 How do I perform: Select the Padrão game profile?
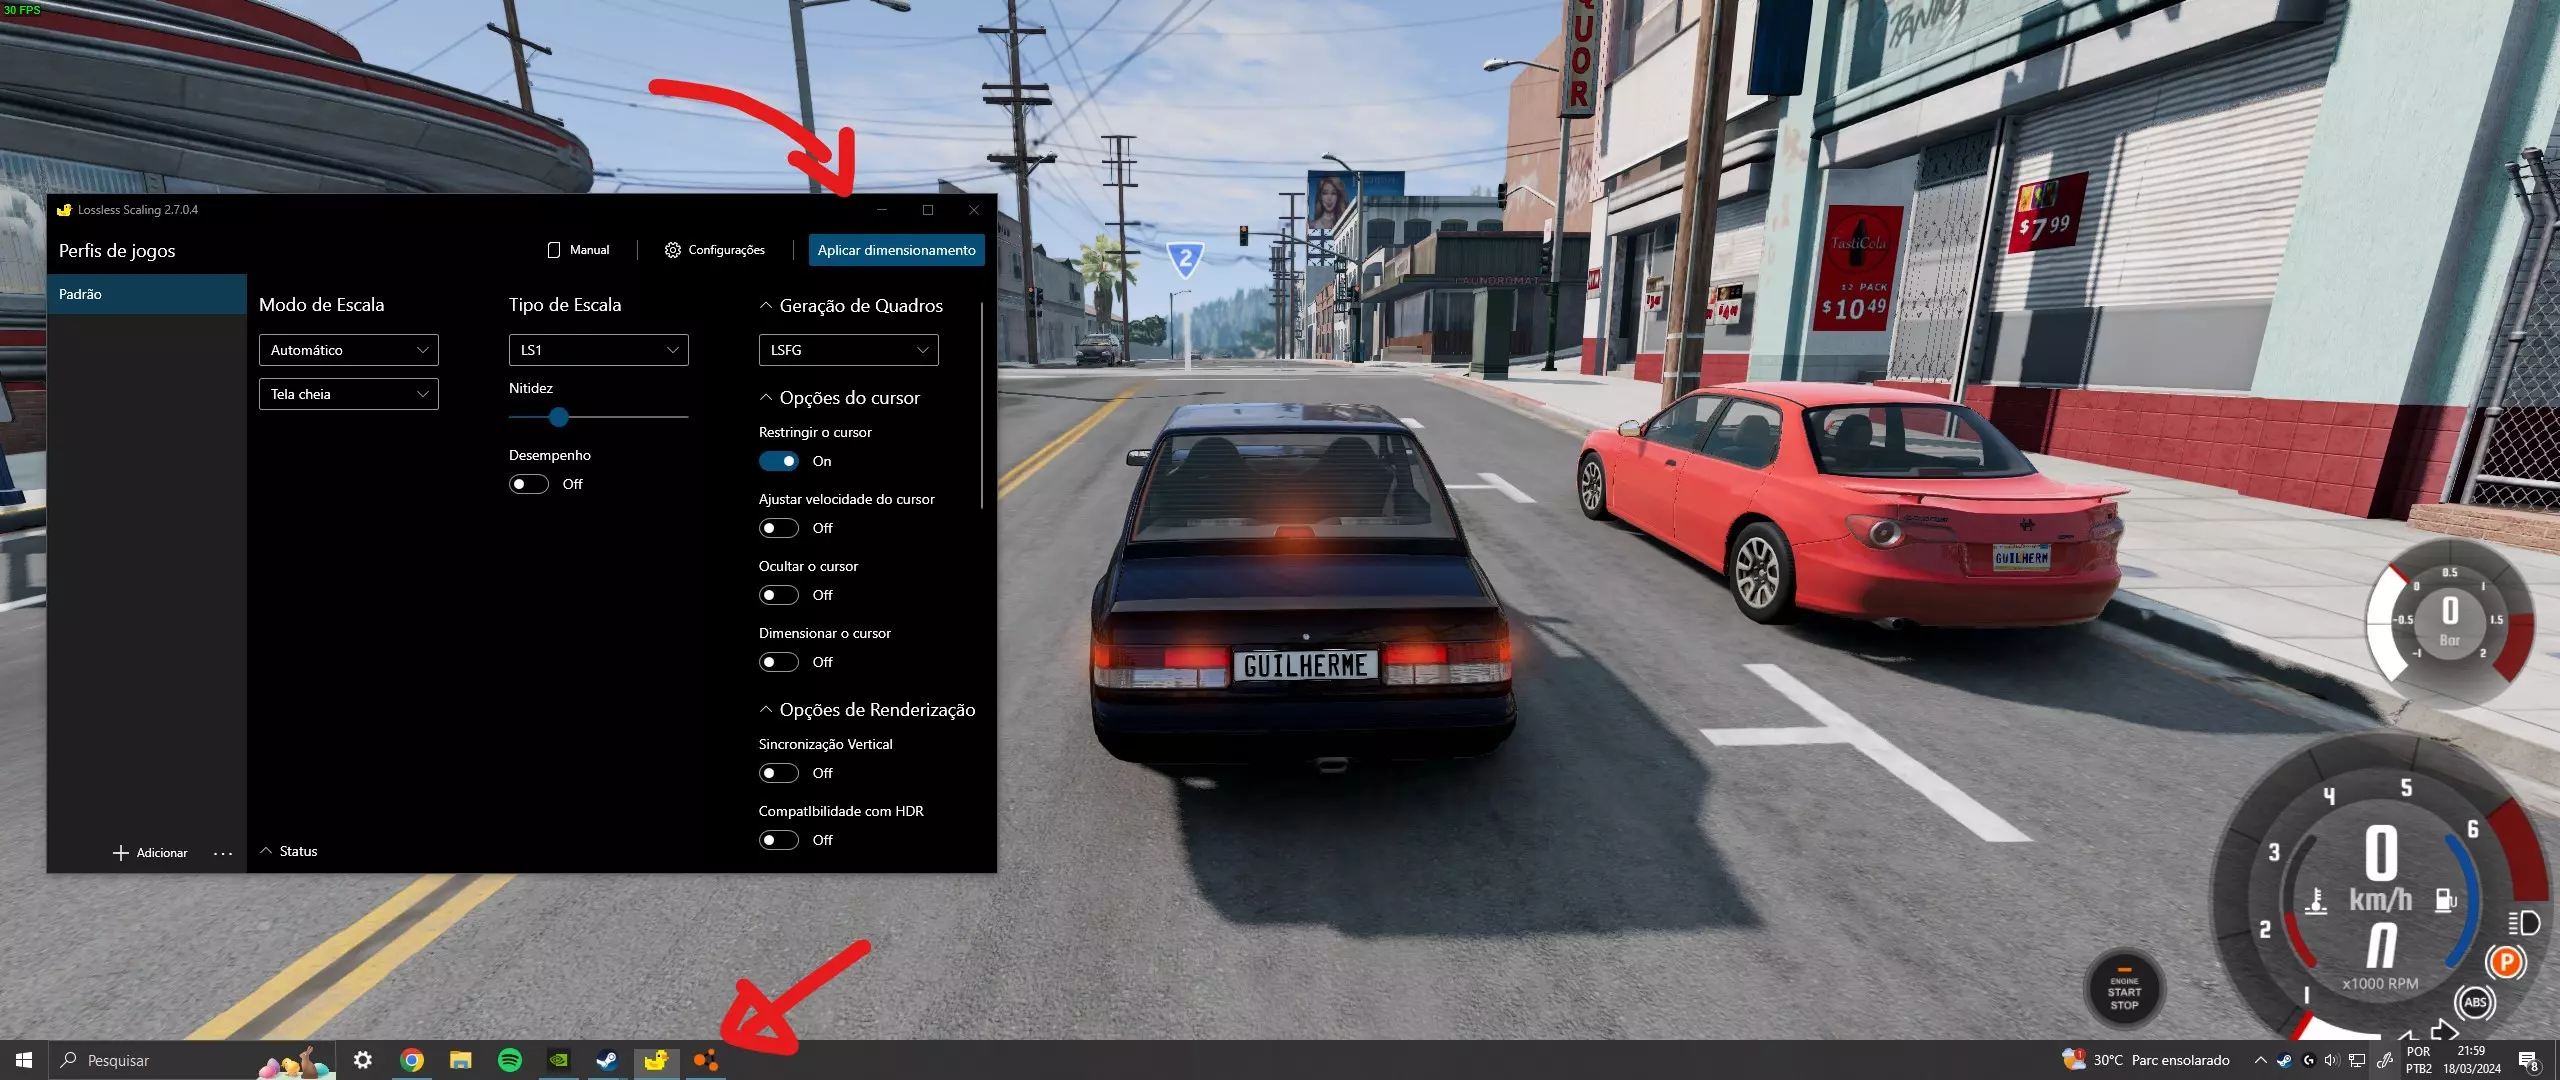[146, 294]
